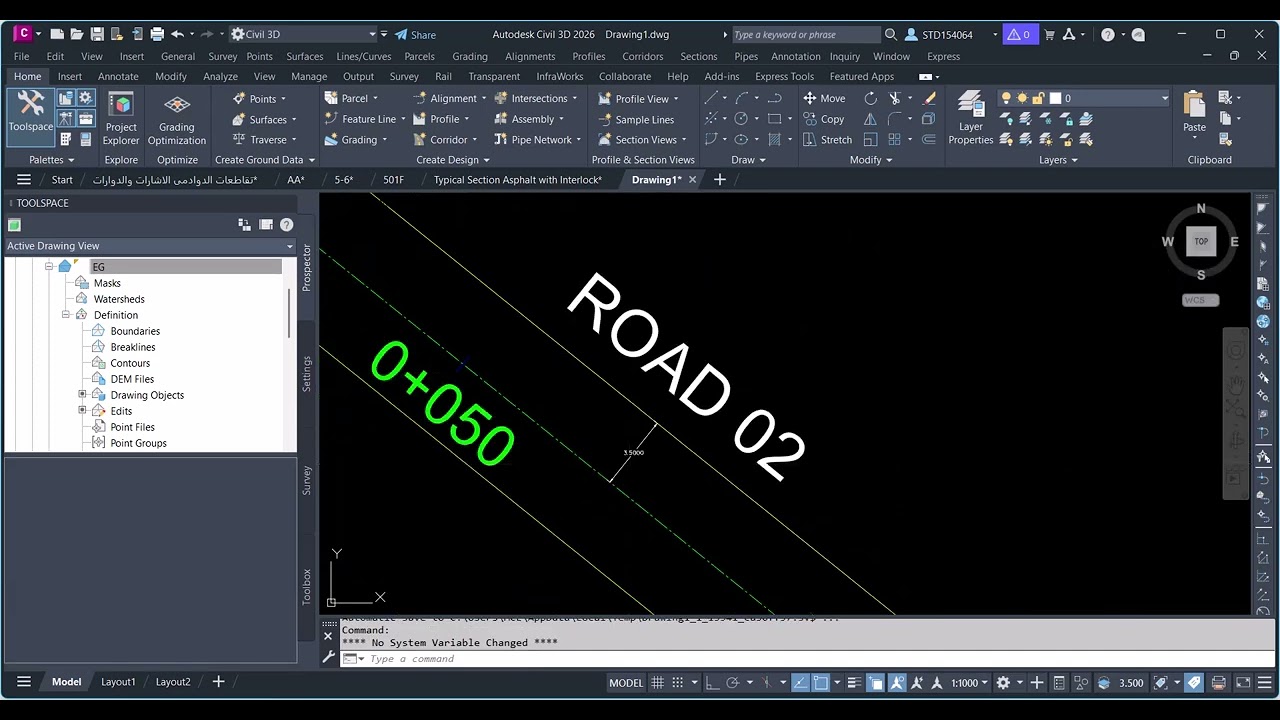This screenshot has height=720, width=1280.
Task: Toggle lineweight display in status bar
Action: pyautogui.click(x=855, y=683)
